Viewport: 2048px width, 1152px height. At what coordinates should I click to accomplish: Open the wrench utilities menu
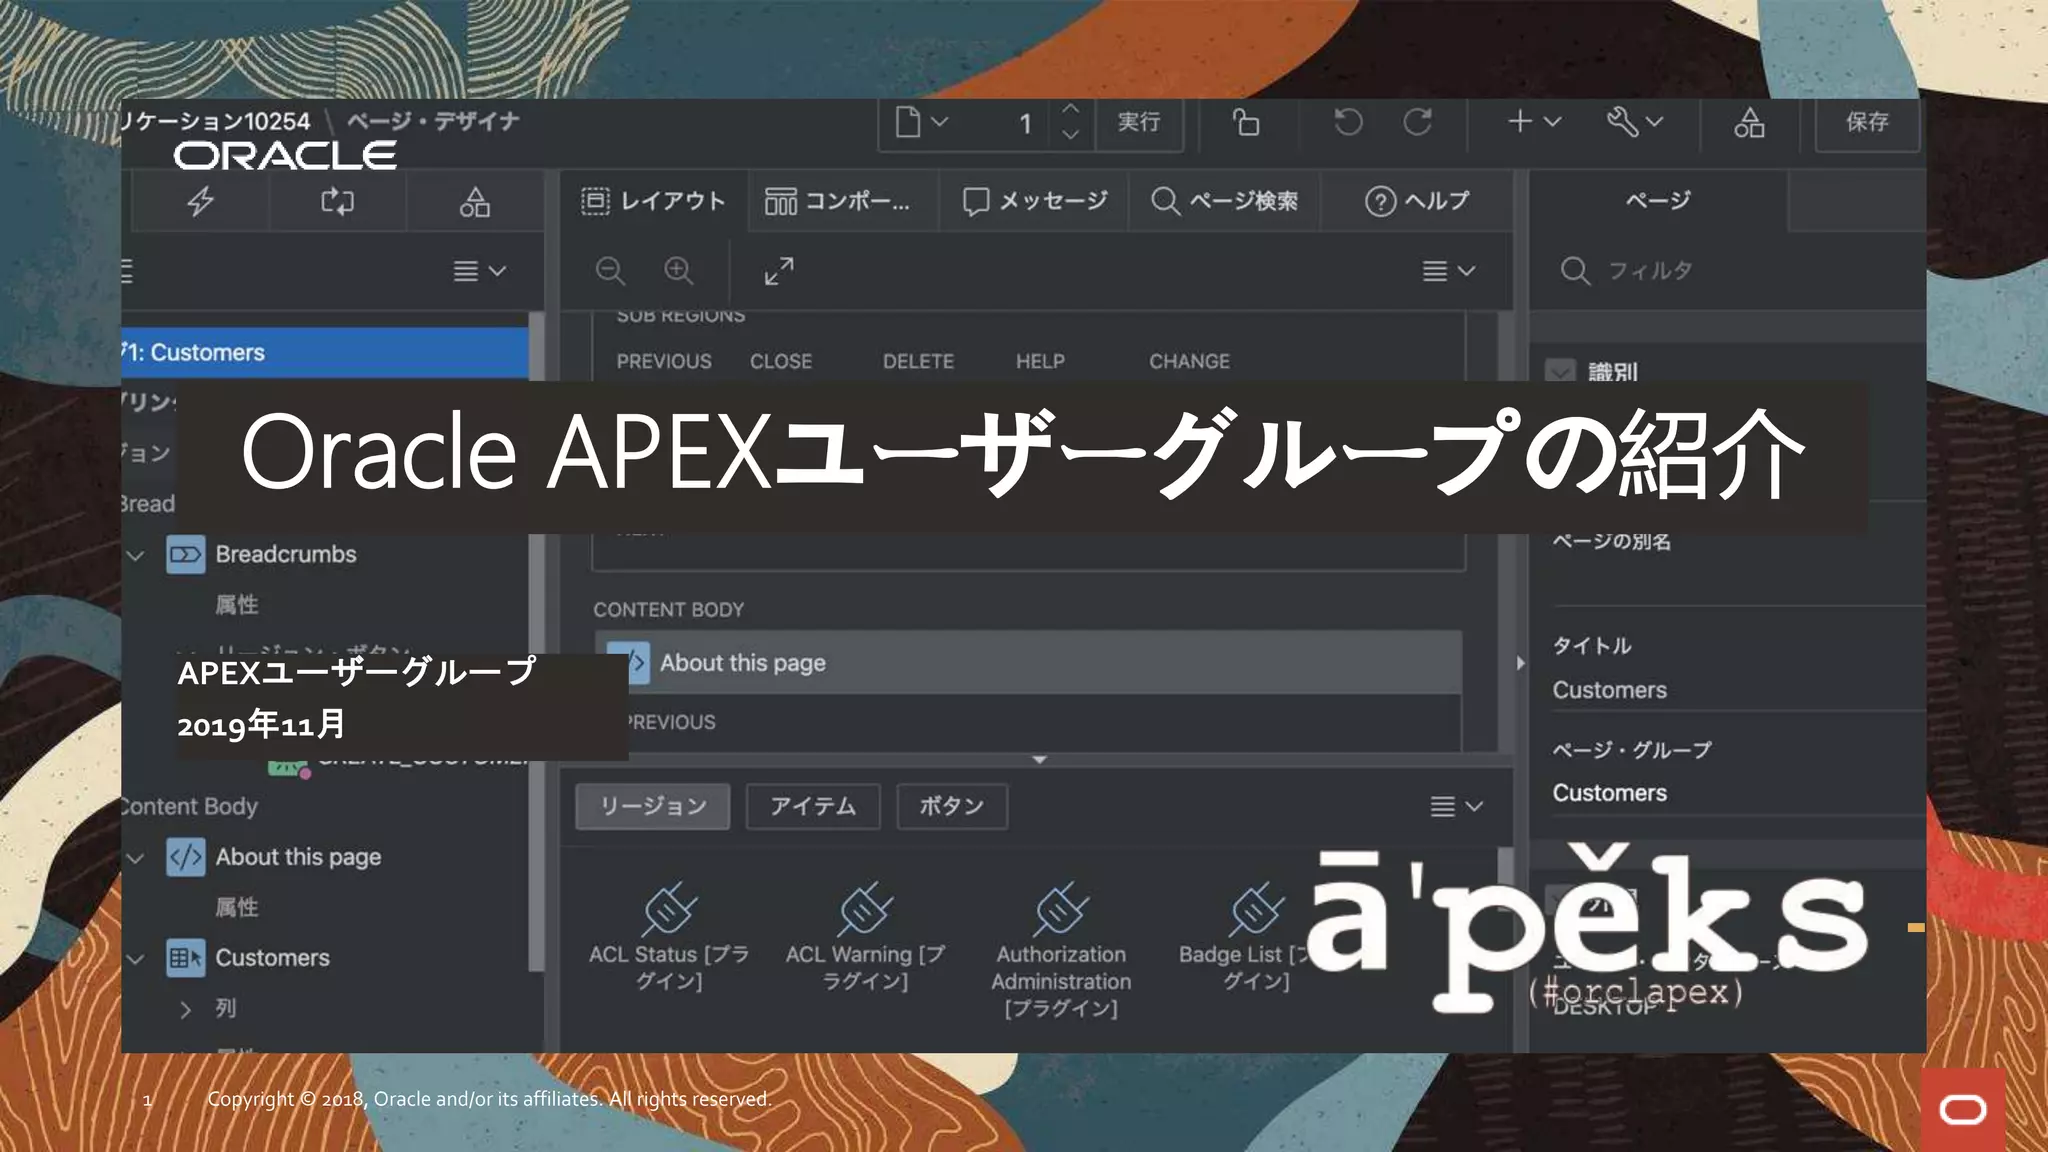pos(1634,122)
